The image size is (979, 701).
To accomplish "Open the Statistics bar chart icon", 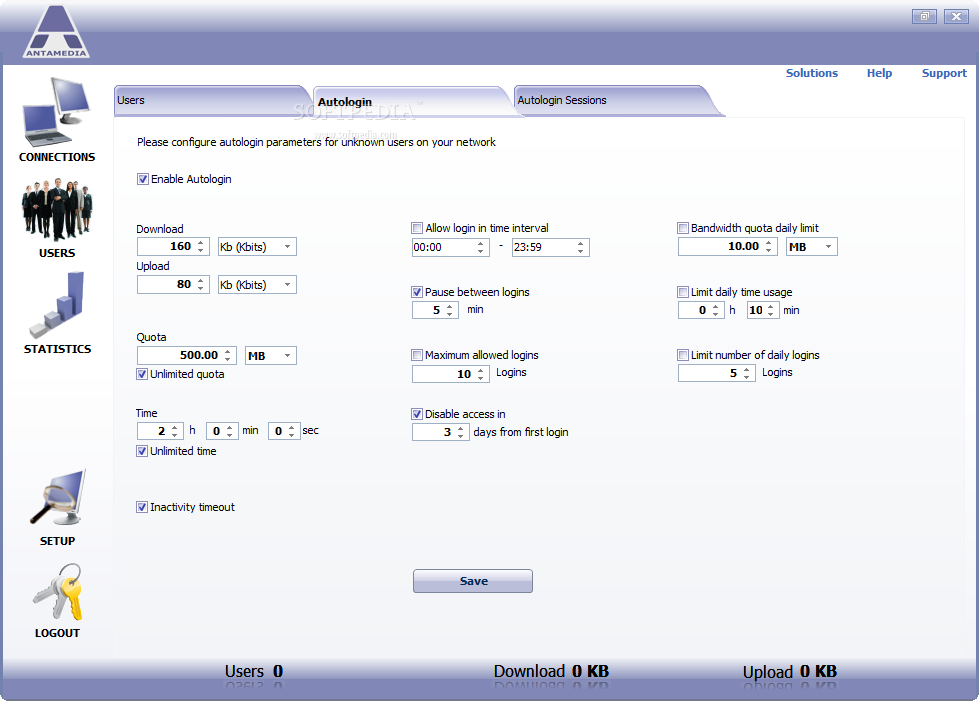I will (x=57, y=305).
